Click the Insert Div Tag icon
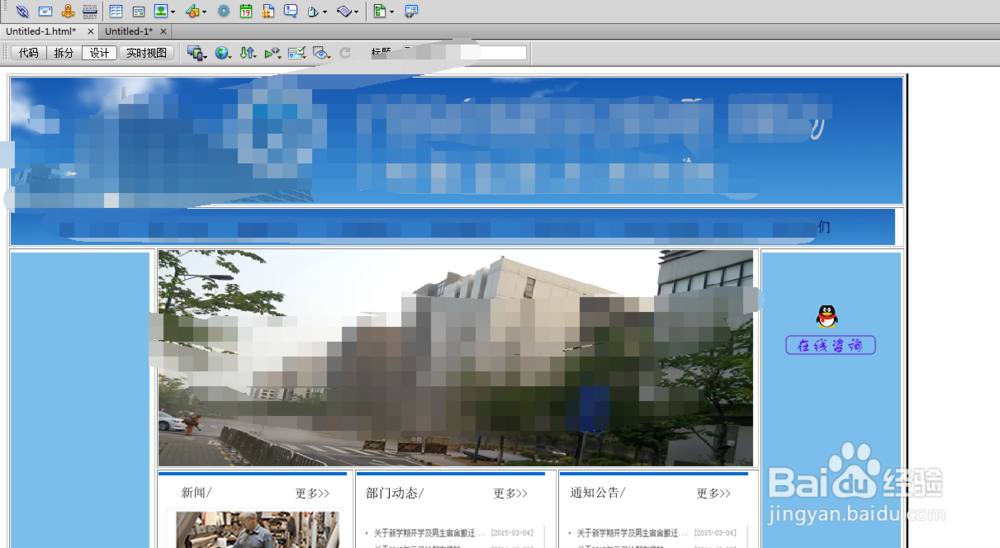This screenshot has height=548, width=1000. (x=138, y=11)
